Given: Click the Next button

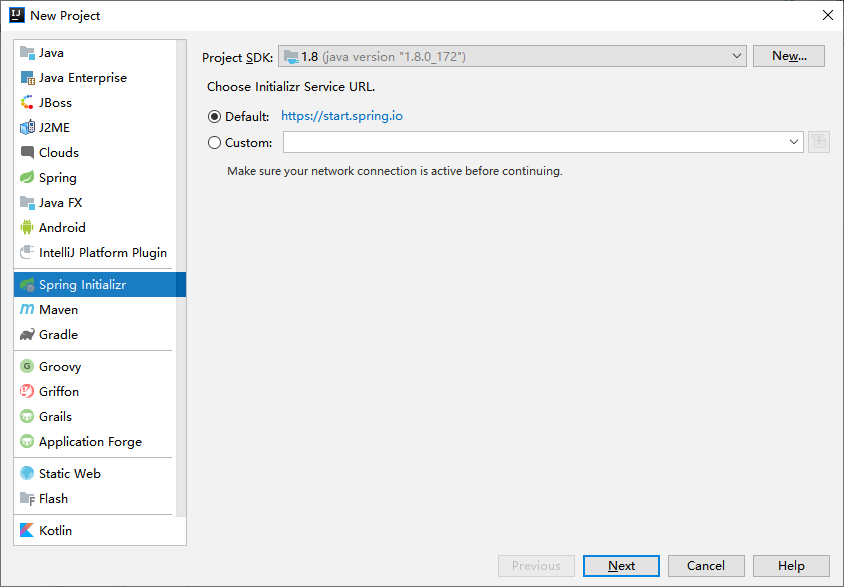Looking at the screenshot, I should click(621, 566).
